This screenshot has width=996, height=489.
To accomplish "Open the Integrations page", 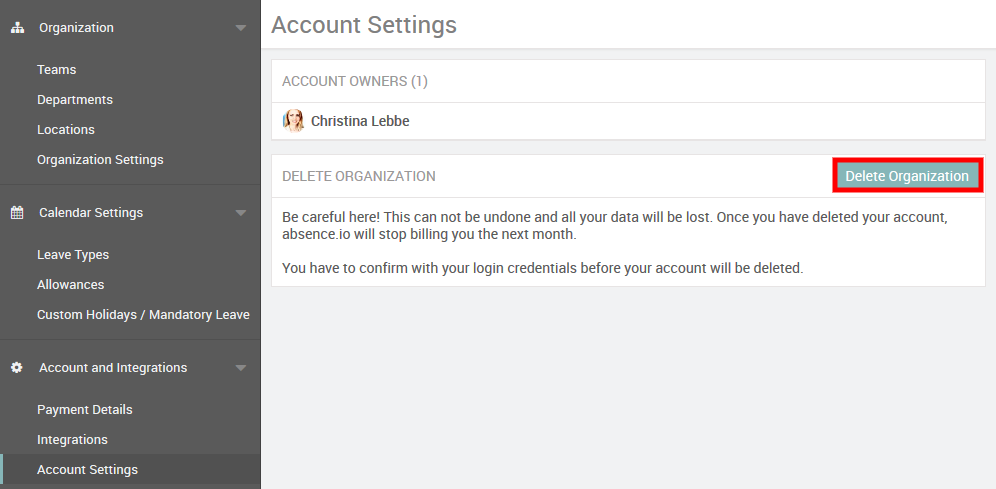I will pos(72,440).
